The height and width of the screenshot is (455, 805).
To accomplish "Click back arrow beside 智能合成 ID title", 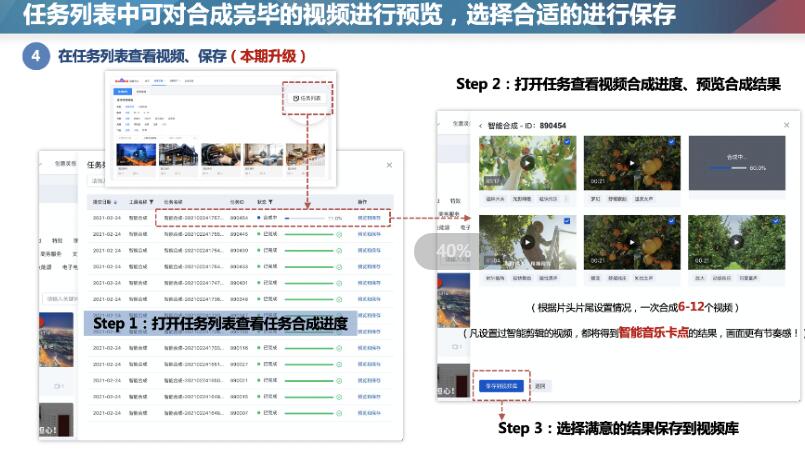I will (x=480, y=126).
